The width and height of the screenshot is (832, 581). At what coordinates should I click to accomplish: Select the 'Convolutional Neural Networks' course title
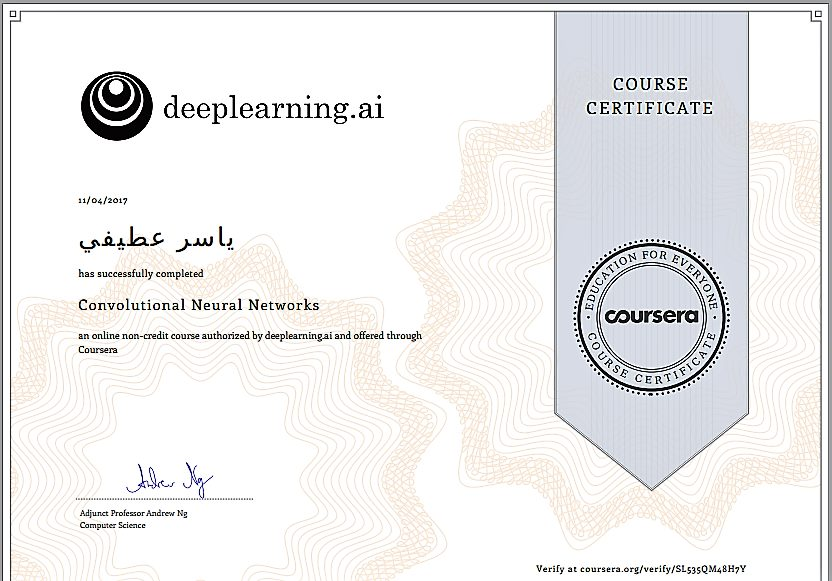(199, 305)
